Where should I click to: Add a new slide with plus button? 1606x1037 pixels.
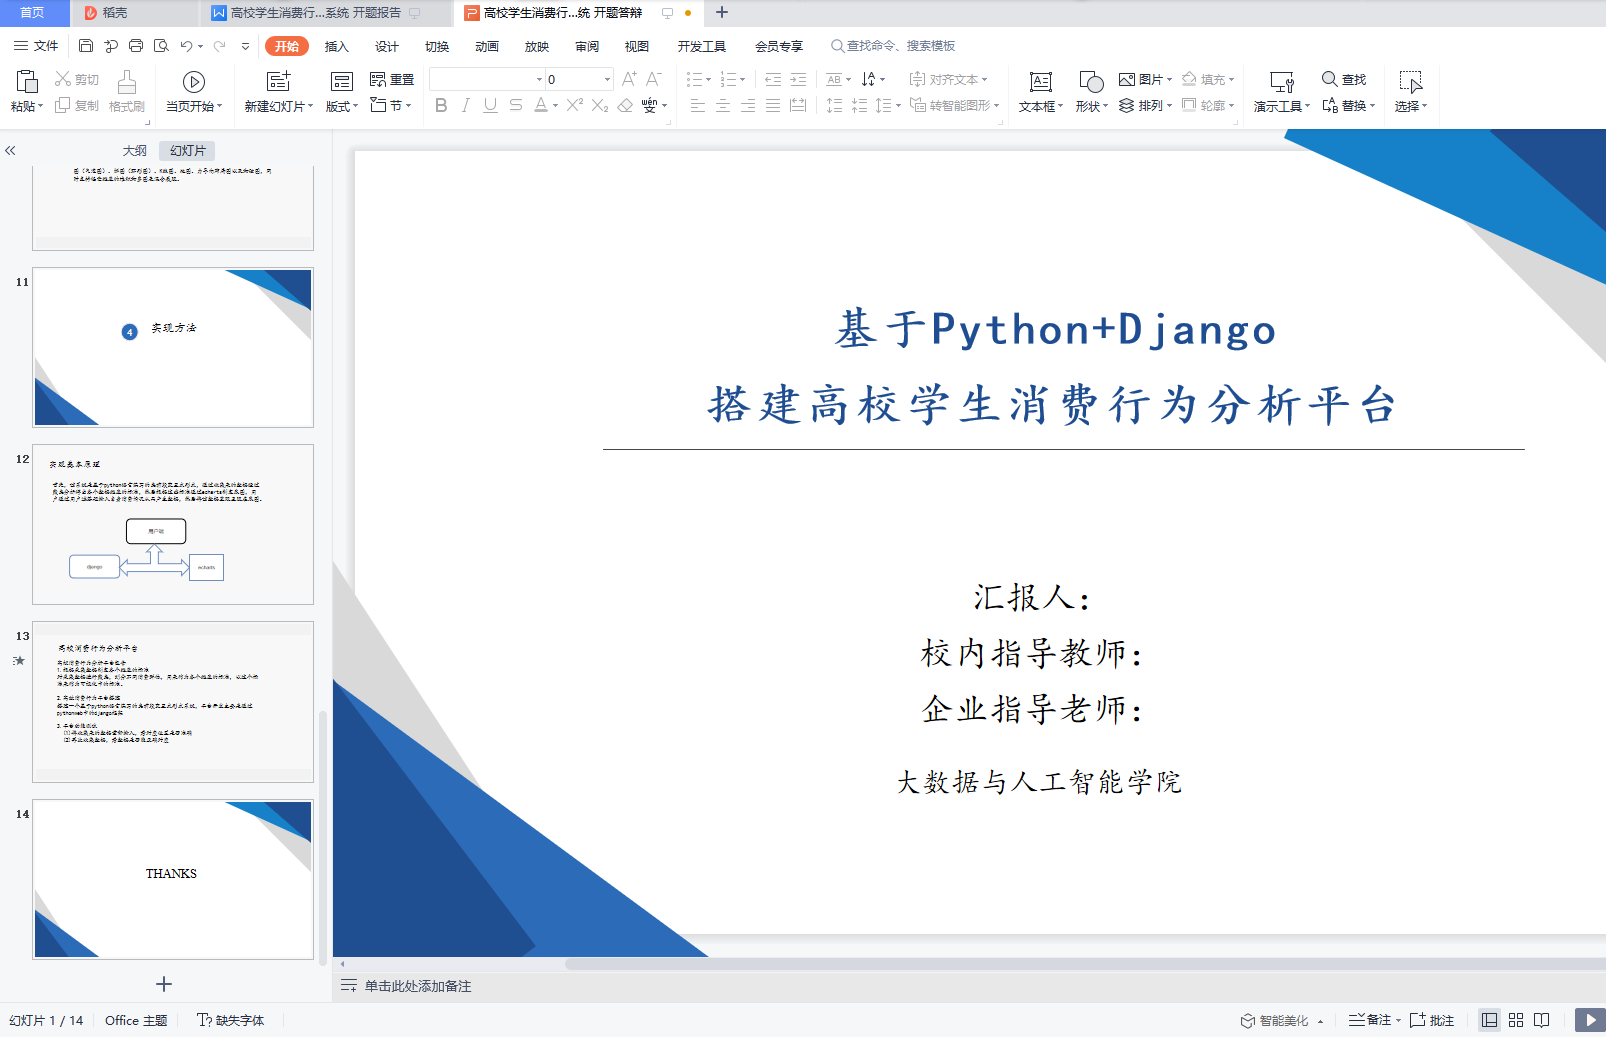[164, 984]
